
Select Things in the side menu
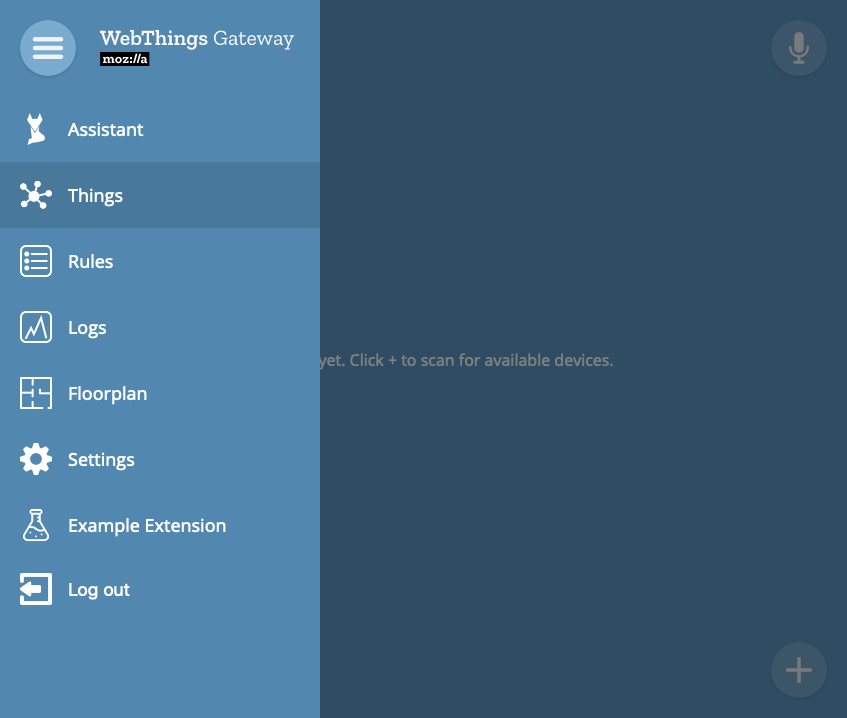pyautogui.click(x=160, y=195)
